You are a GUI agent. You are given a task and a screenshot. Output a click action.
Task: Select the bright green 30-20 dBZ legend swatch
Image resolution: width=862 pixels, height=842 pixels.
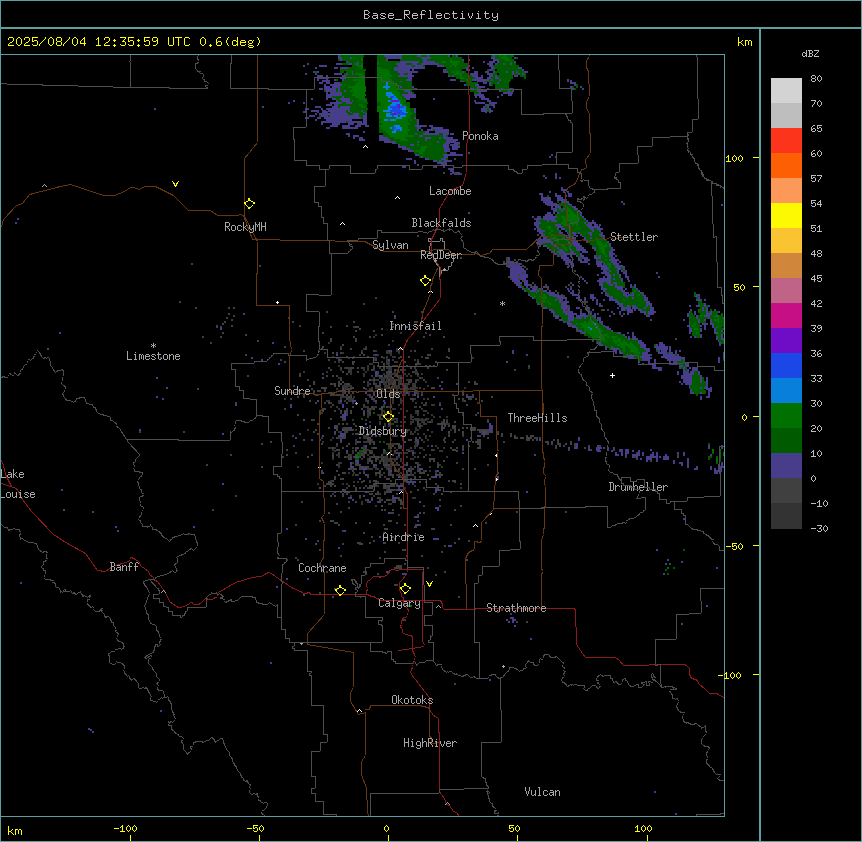click(786, 416)
